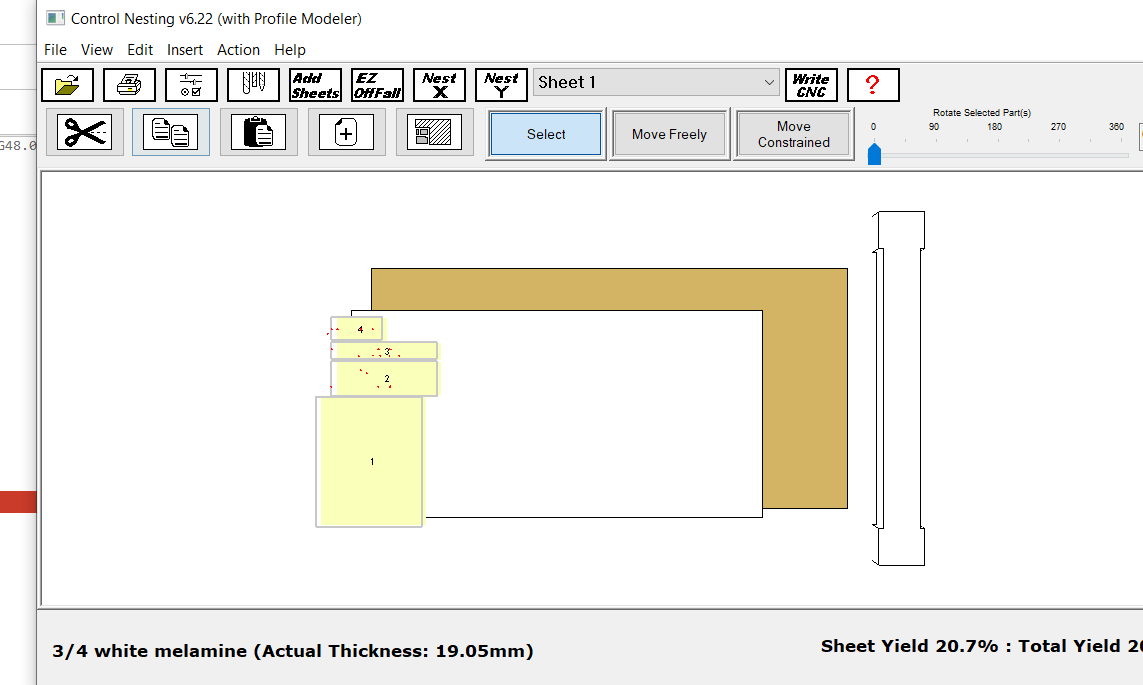1143x685 pixels.
Task: Switch to Move Freely mode
Action: (669, 134)
